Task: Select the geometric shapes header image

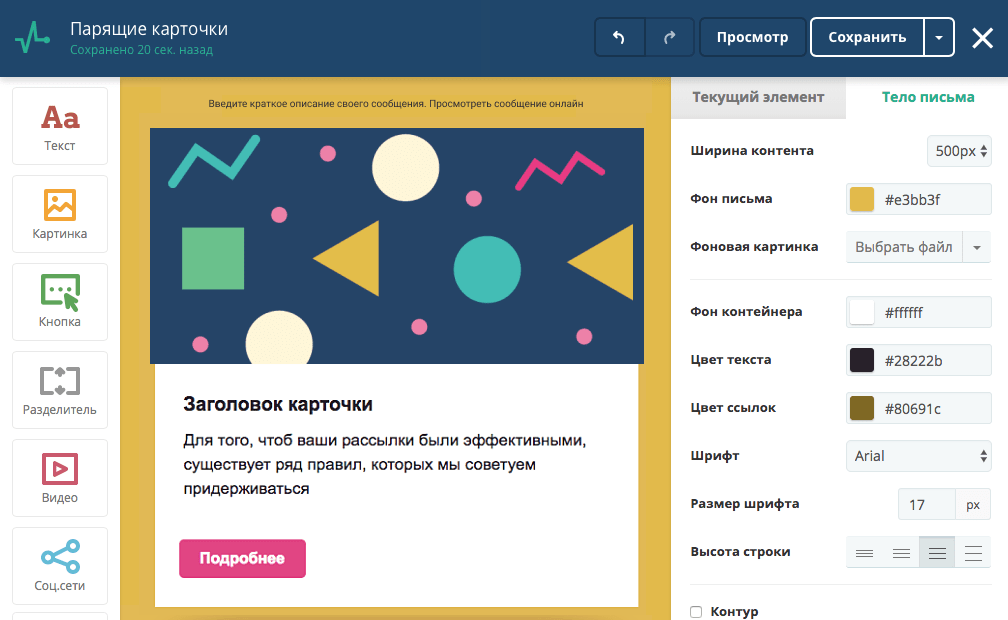Action: tap(397, 246)
